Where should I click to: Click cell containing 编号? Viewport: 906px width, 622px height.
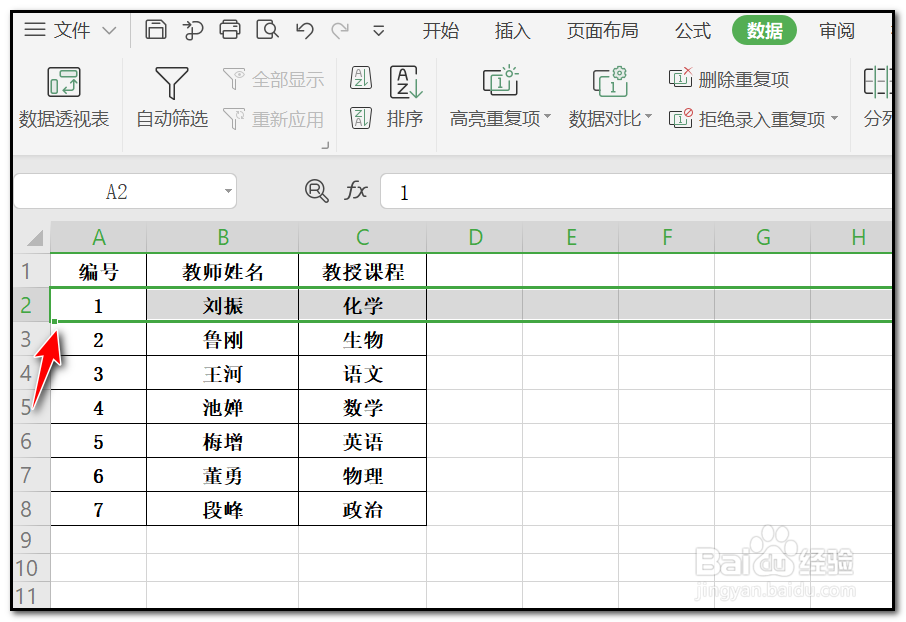pos(99,271)
